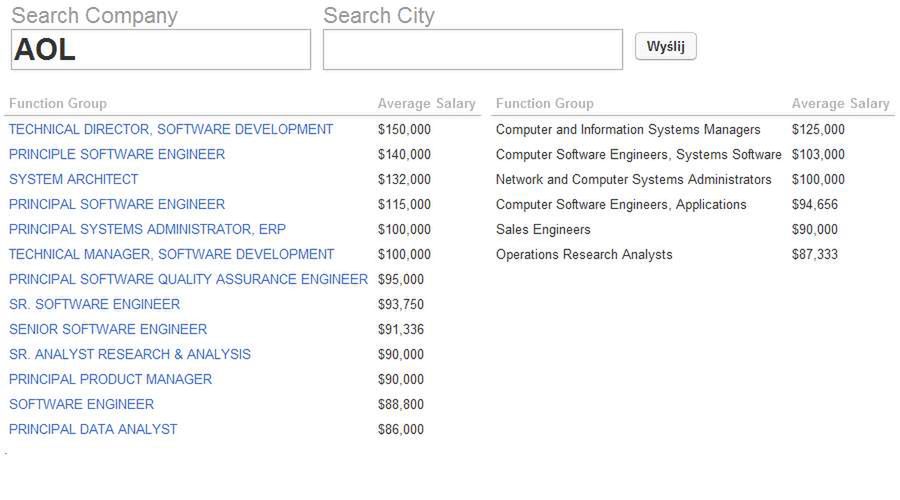The height and width of the screenshot is (500, 900).
Task: Open the Principal Software Engineer link
Action: coord(117,204)
